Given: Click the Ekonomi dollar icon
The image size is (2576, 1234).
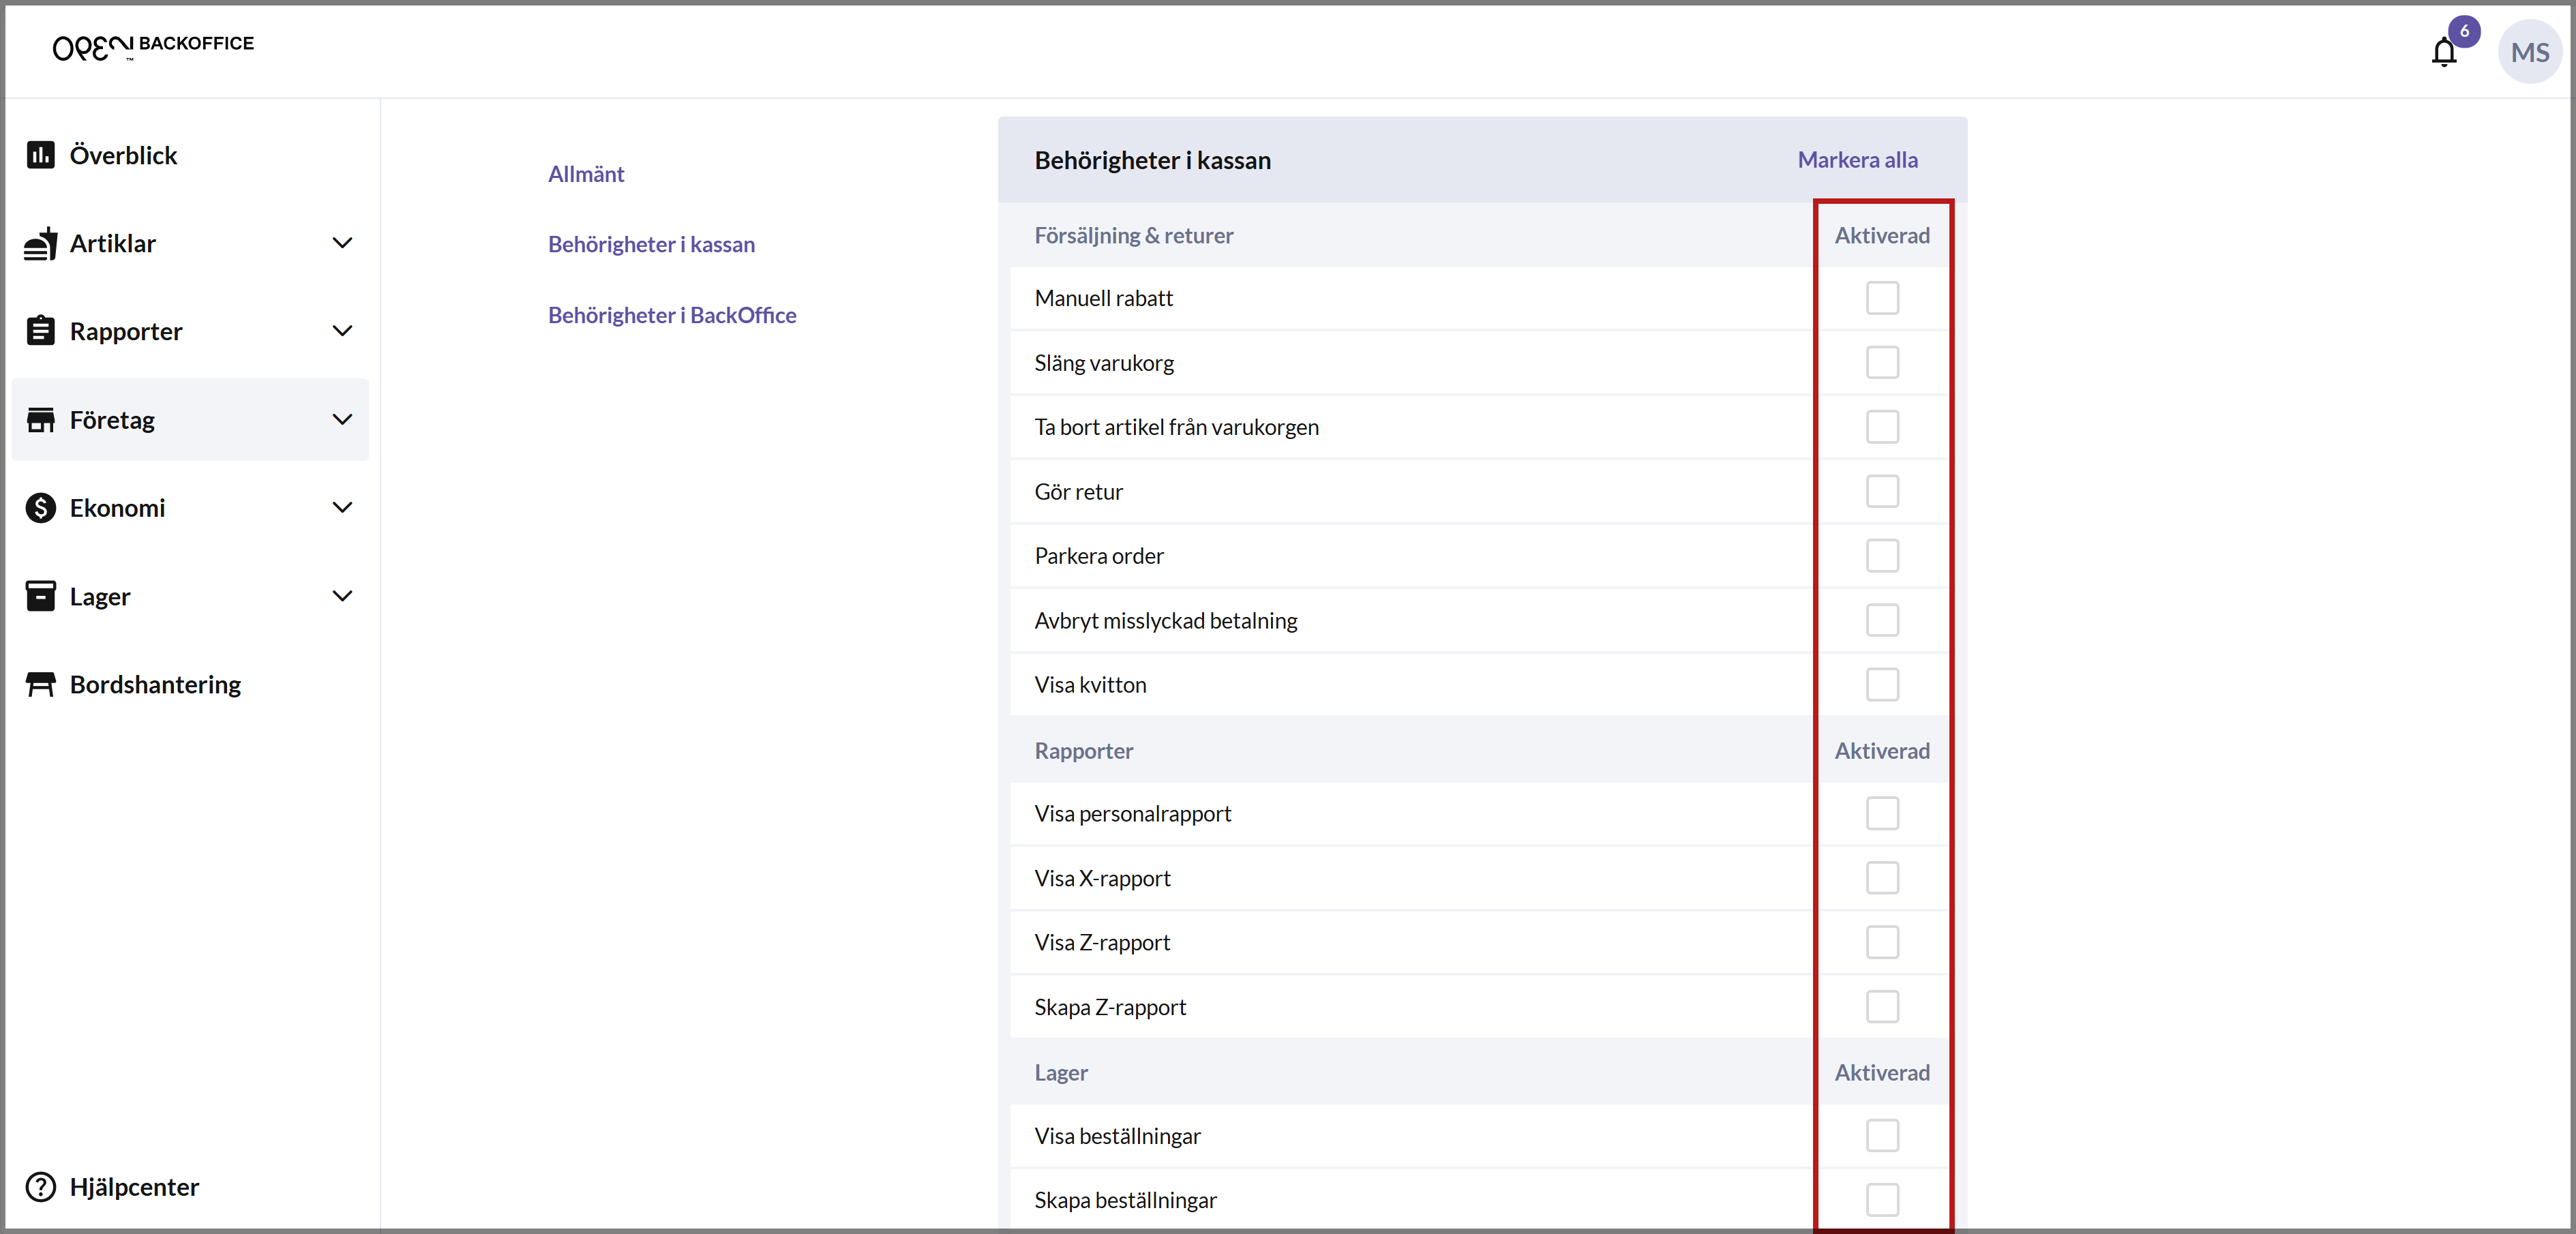Looking at the screenshot, I should pyautogui.click(x=41, y=508).
